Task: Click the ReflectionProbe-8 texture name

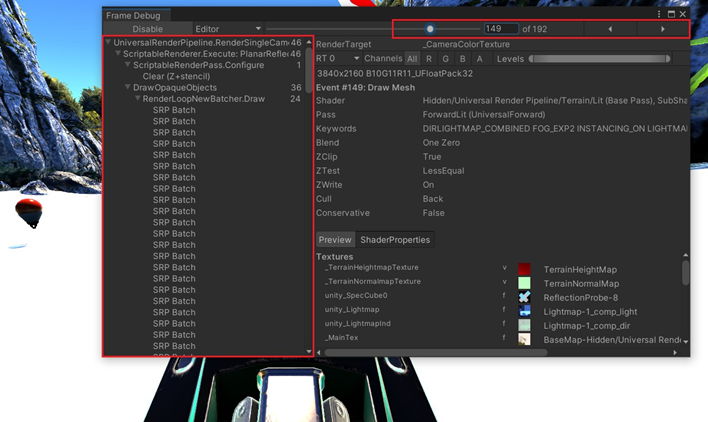Action: coord(581,297)
